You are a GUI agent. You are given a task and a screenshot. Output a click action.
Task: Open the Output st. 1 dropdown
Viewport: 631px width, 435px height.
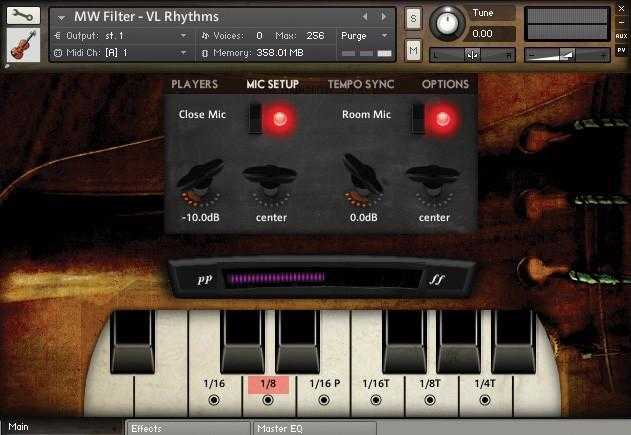[x=122, y=36]
